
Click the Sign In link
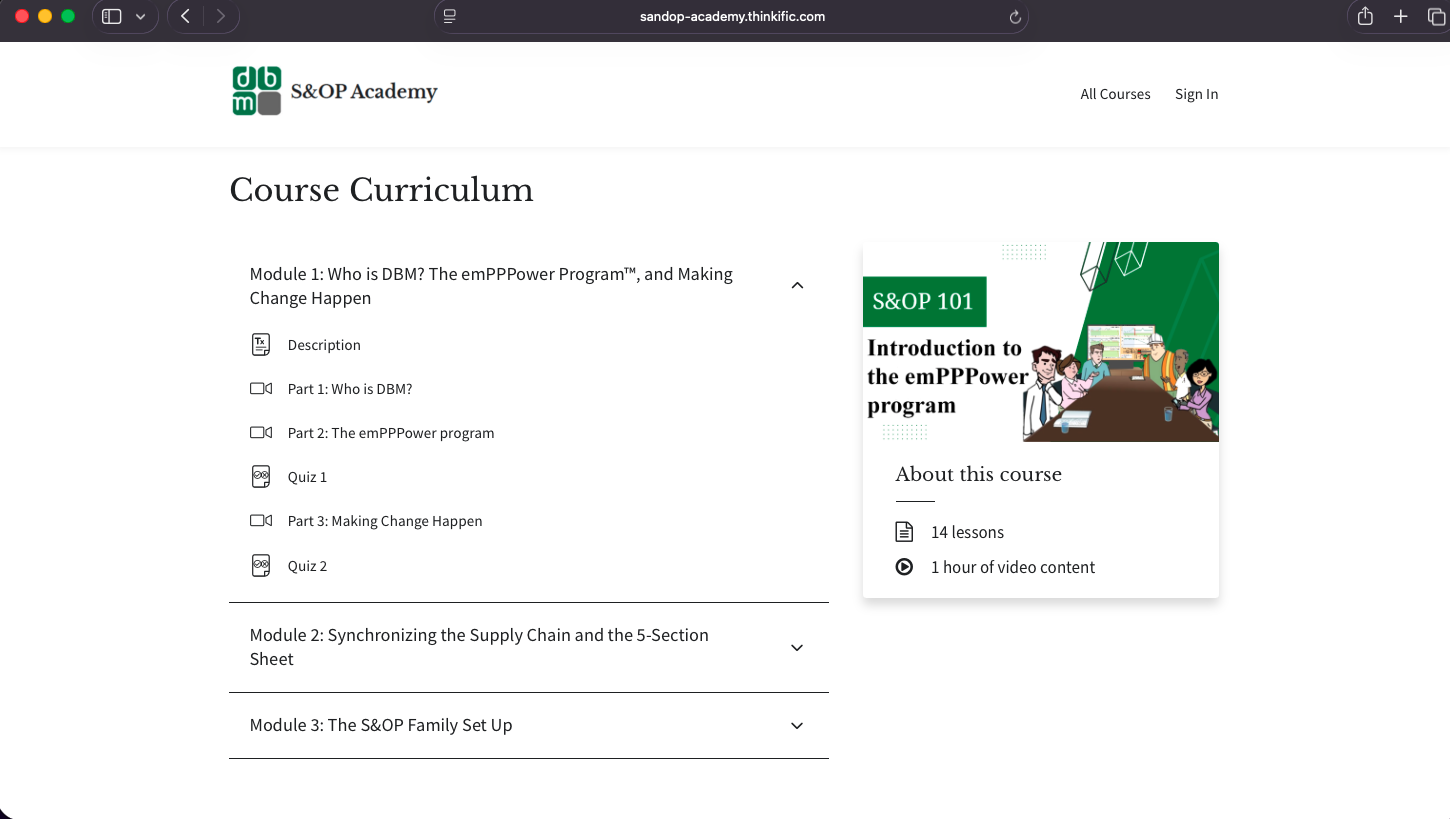(1196, 94)
